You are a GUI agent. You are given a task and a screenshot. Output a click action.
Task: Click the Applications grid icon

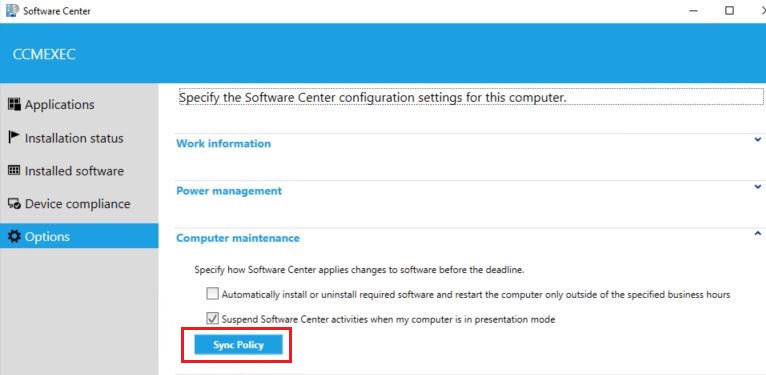[15, 104]
